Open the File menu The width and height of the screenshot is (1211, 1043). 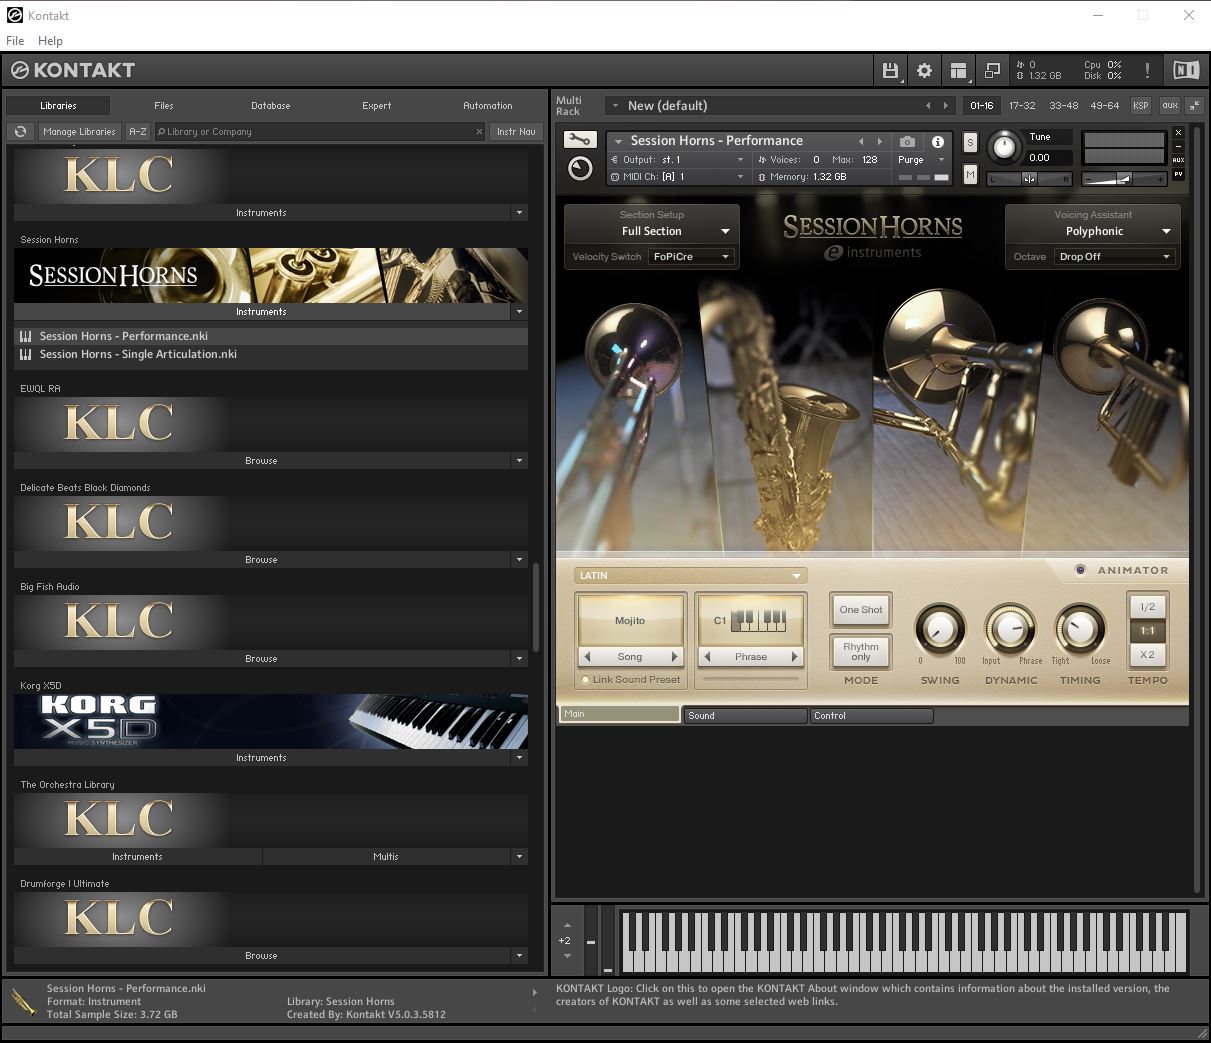pyautogui.click(x=15, y=41)
